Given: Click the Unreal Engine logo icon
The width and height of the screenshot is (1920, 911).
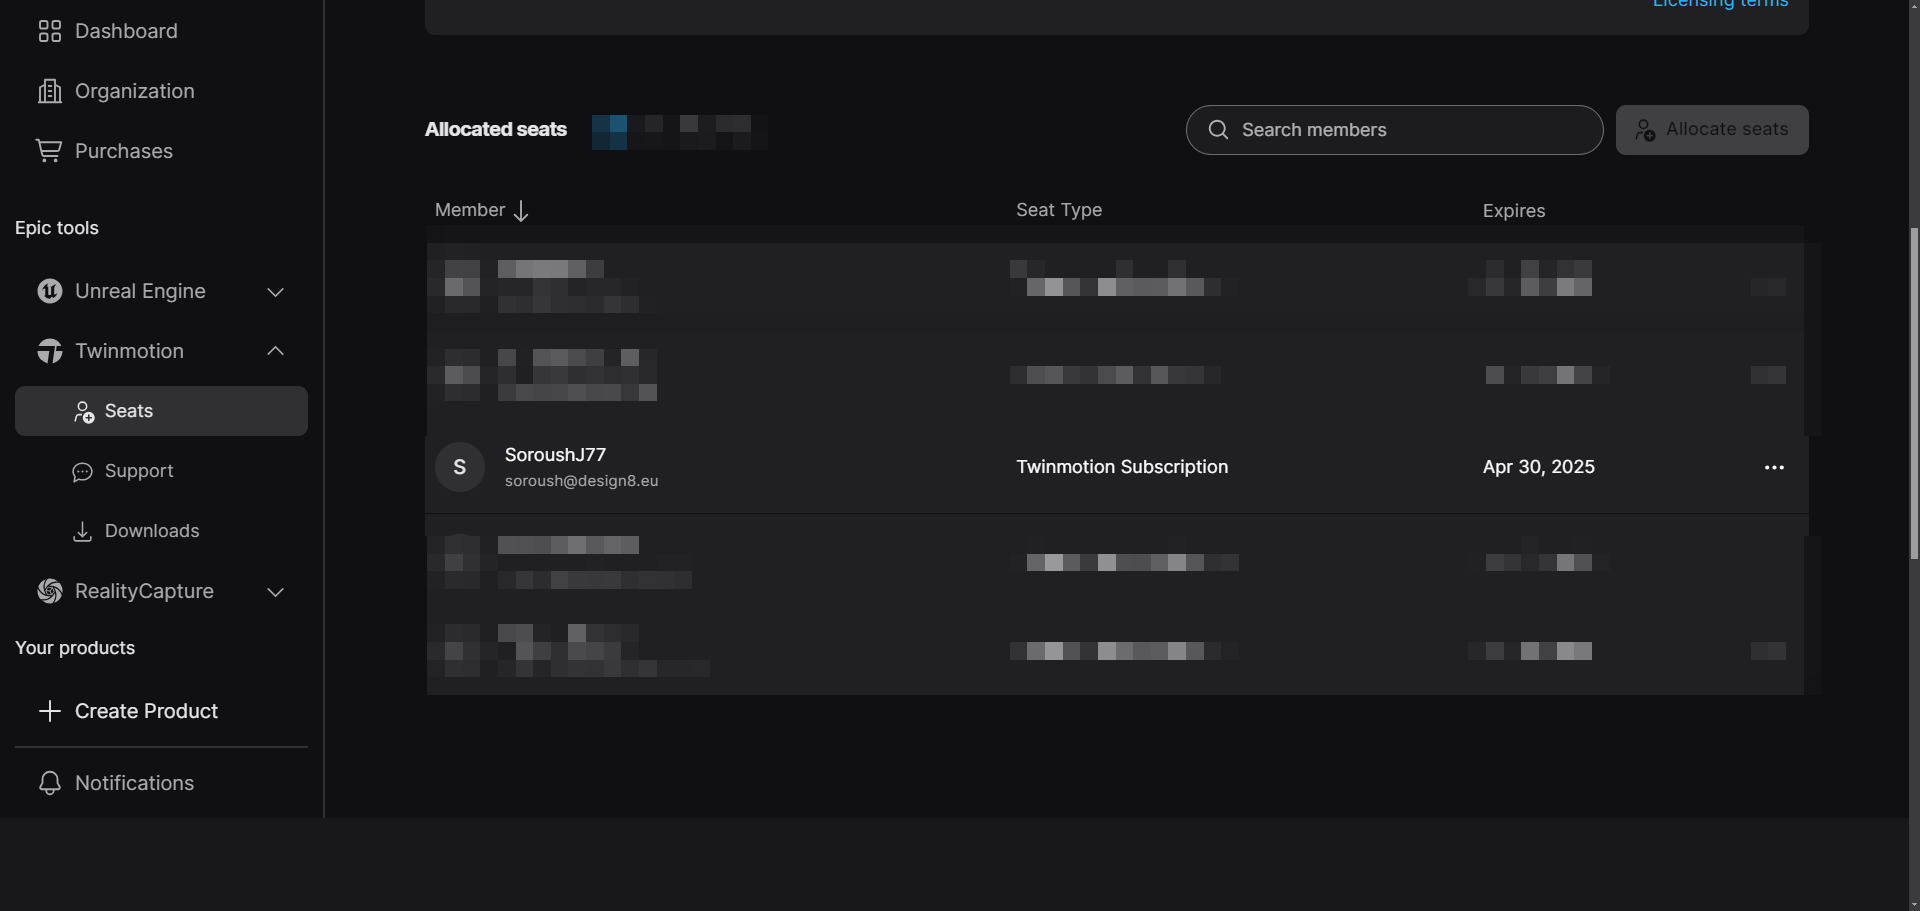Looking at the screenshot, I should [50, 291].
